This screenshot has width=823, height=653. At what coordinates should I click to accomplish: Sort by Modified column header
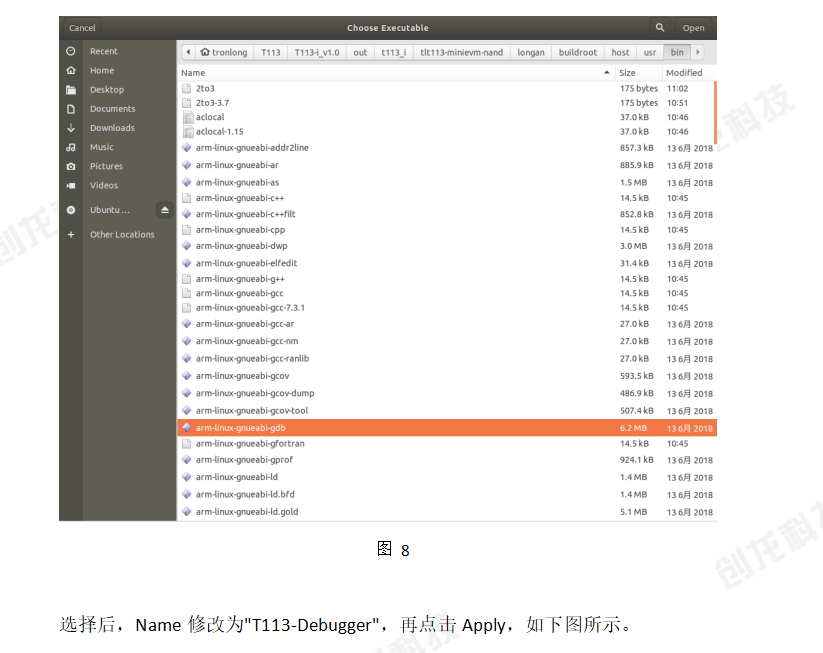pyautogui.click(x=689, y=72)
